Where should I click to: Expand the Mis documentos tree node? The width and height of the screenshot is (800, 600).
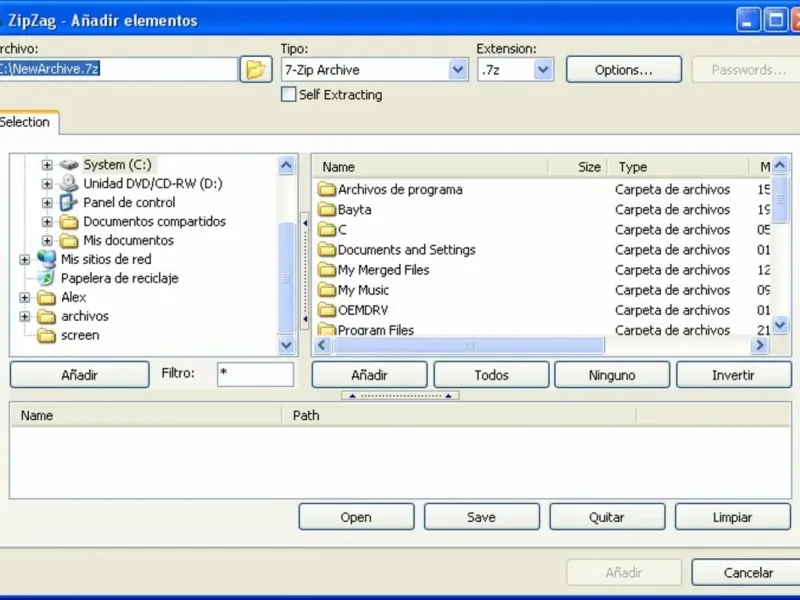47,241
